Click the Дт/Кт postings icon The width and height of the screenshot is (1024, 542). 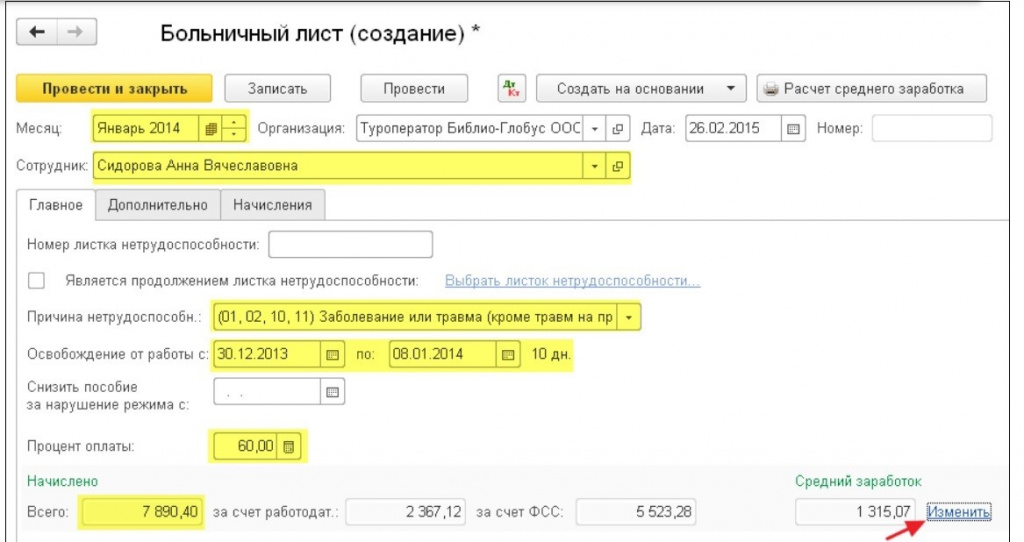click(x=511, y=88)
